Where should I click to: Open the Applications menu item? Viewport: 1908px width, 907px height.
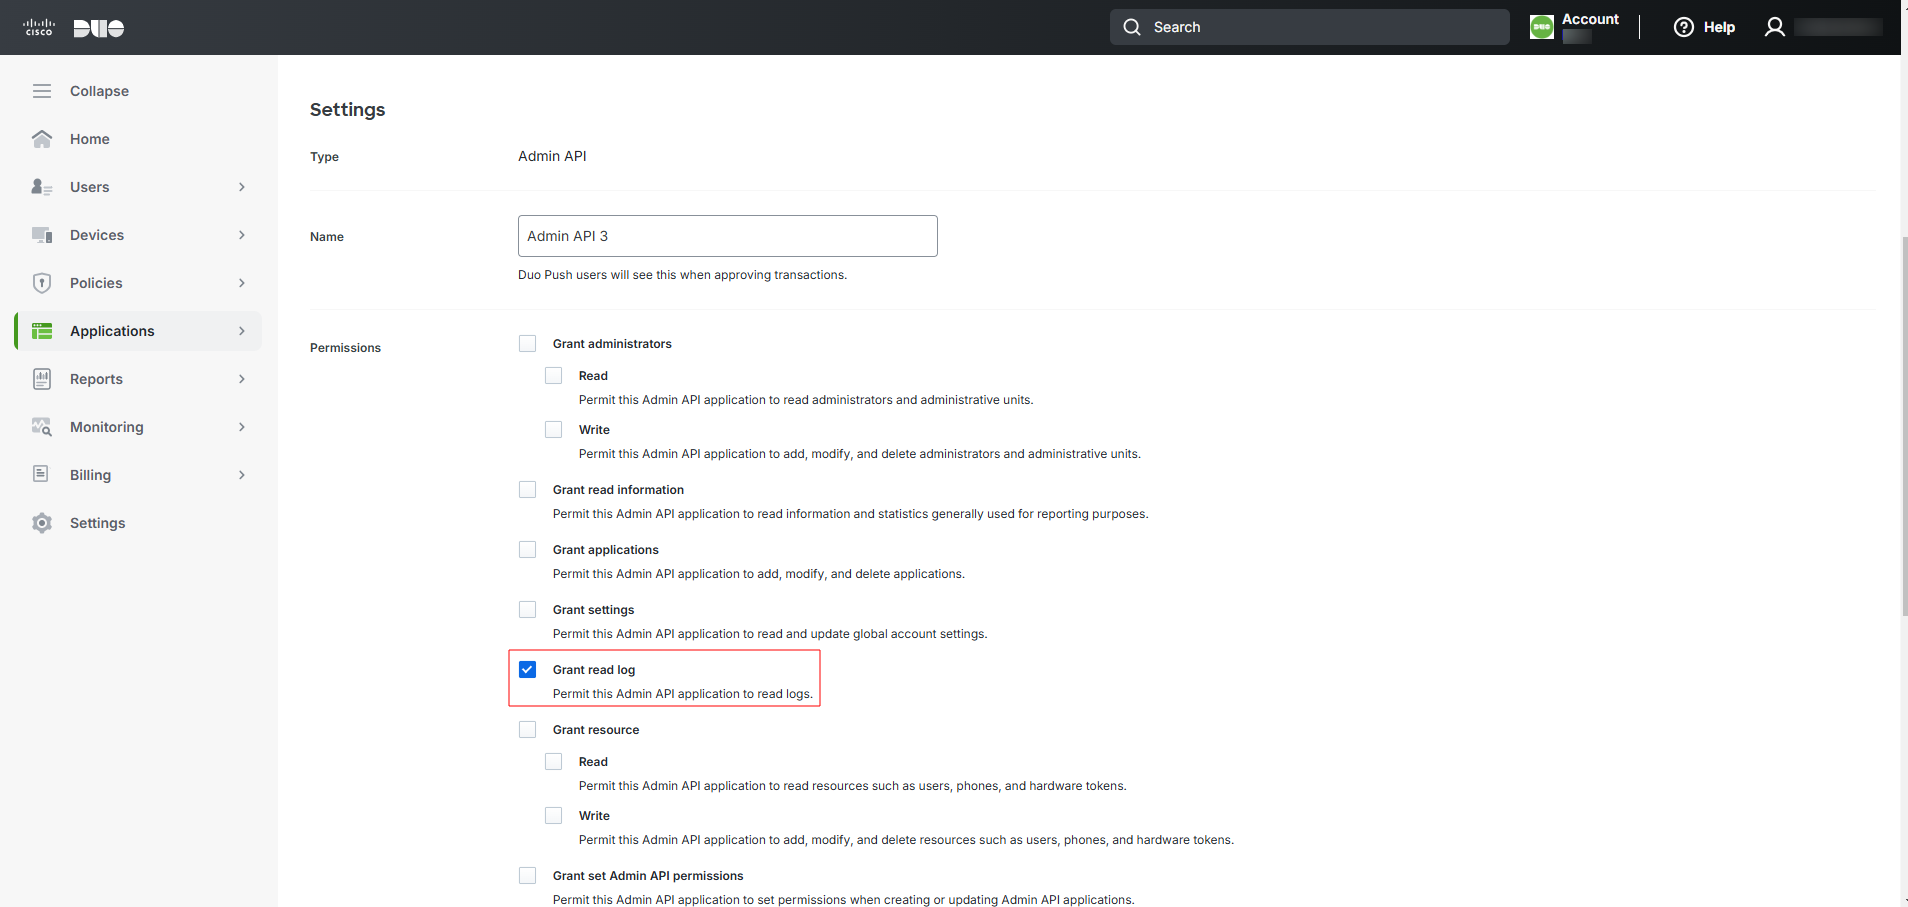coord(138,331)
